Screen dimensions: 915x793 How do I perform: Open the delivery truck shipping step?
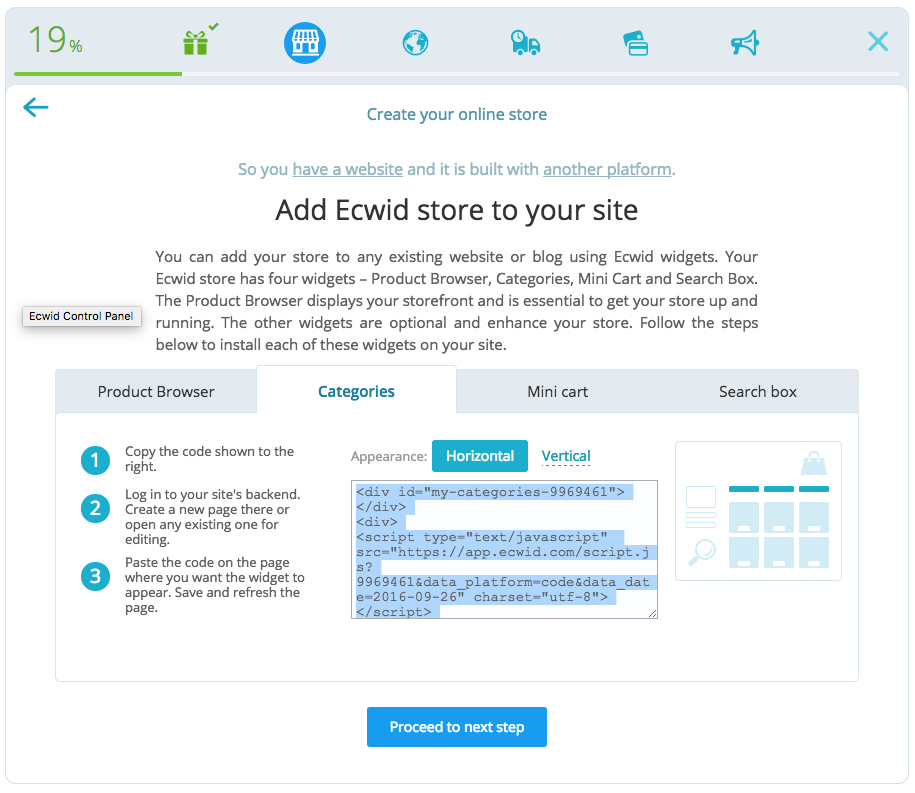pyautogui.click(x=525, y=43)
